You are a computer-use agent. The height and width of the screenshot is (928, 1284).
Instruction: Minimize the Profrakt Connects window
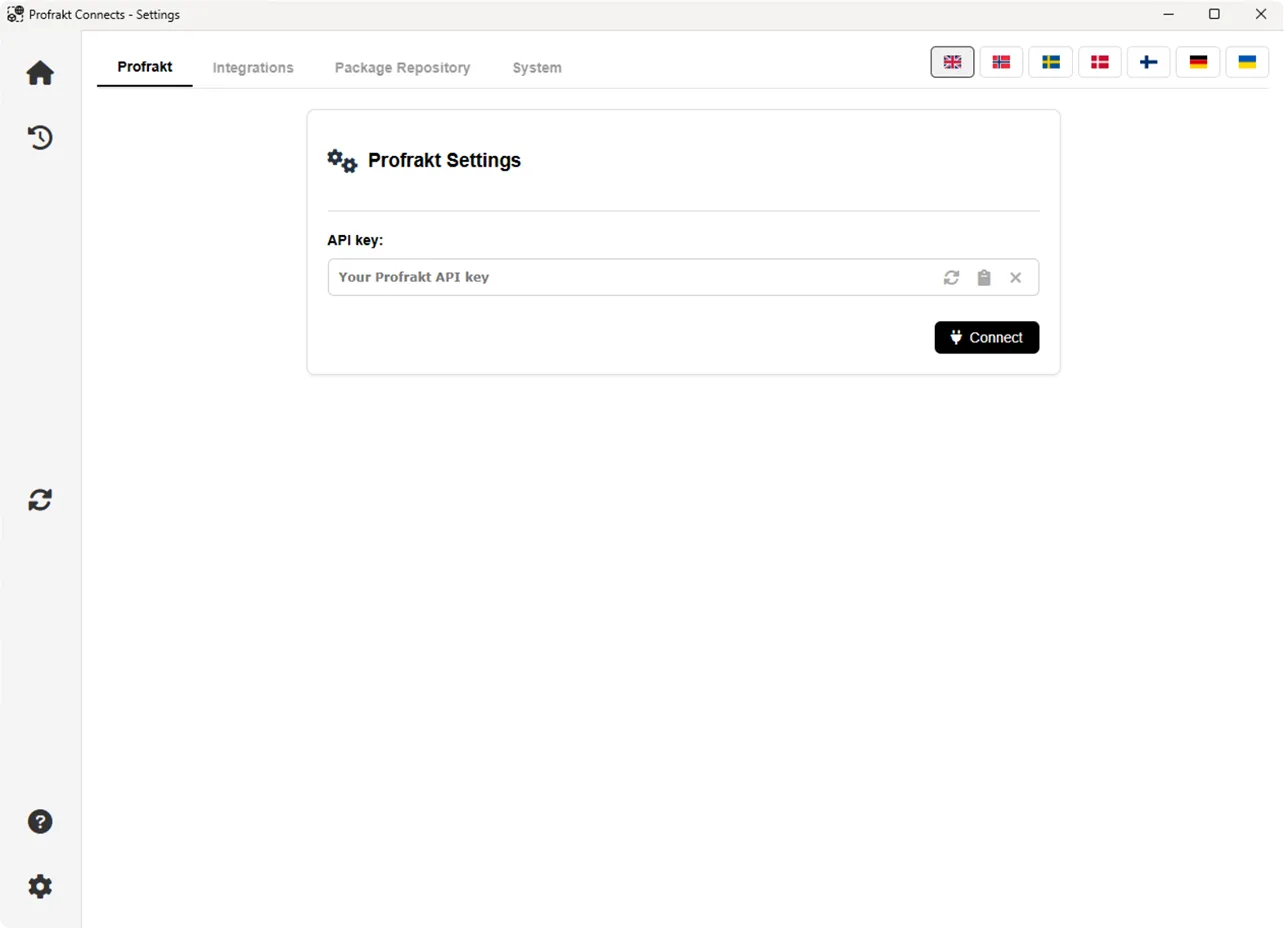1169,14
